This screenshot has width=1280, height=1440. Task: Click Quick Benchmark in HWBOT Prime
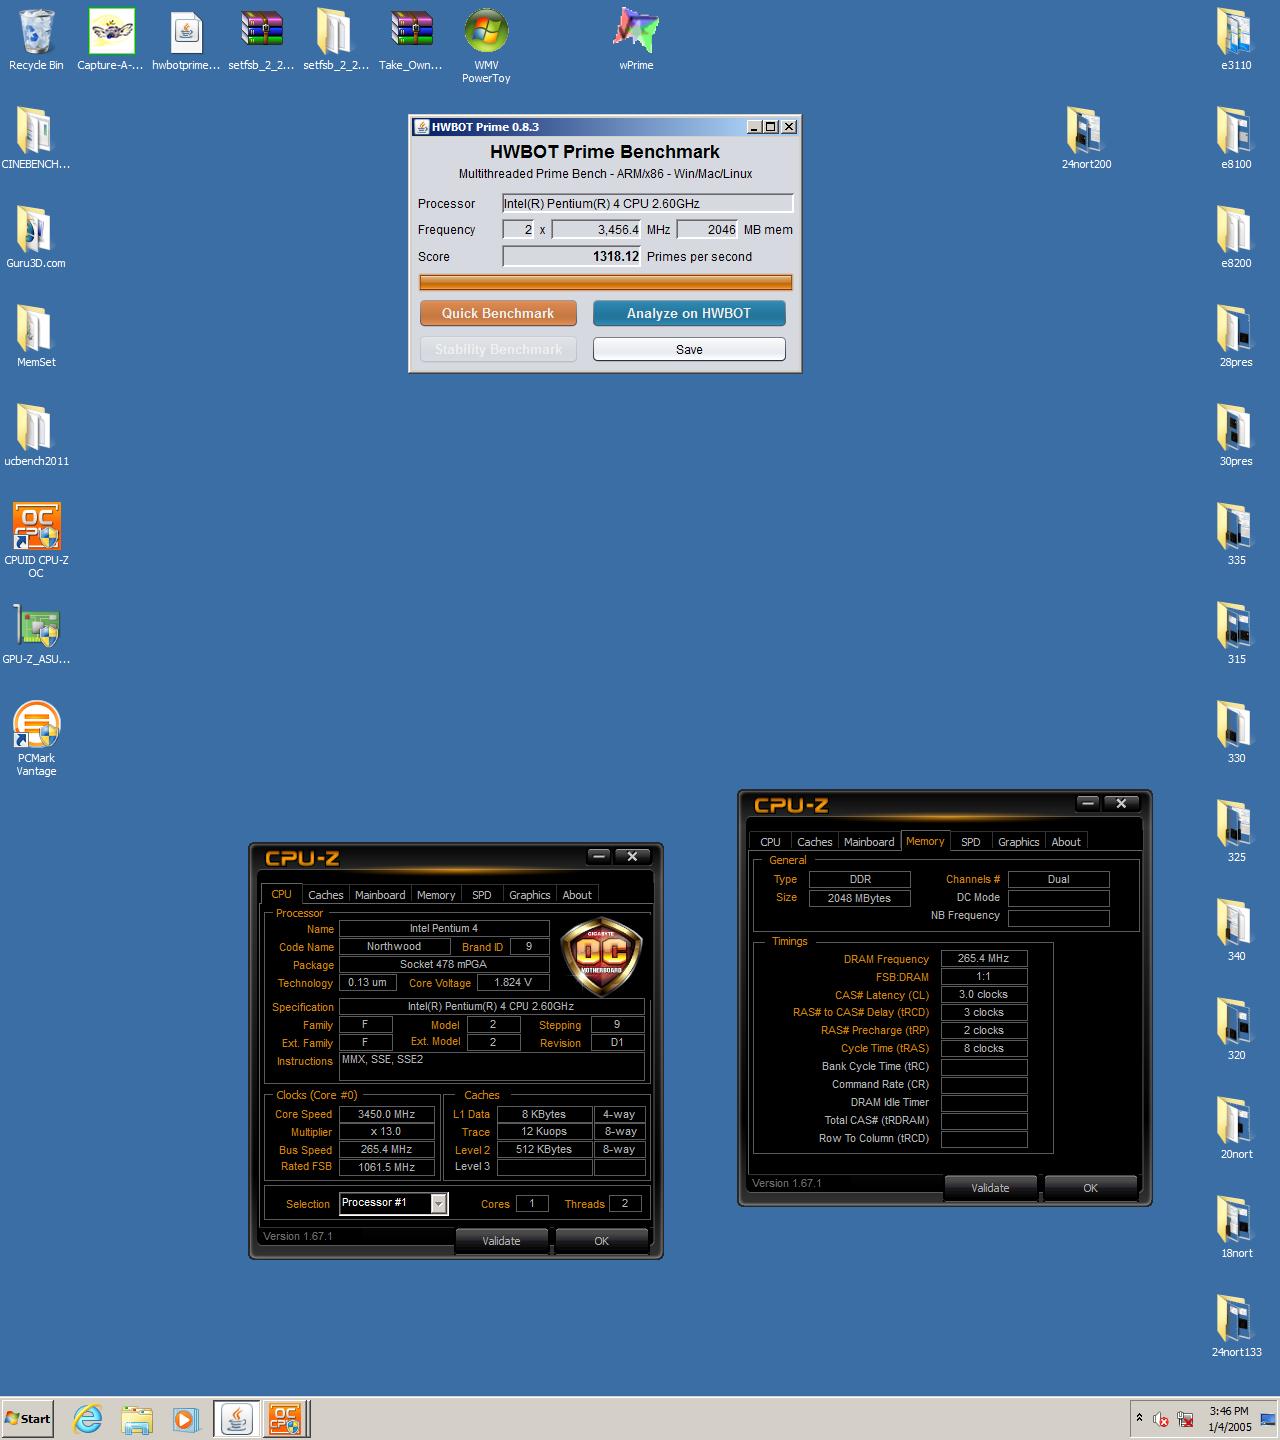[x=498, y=313]
